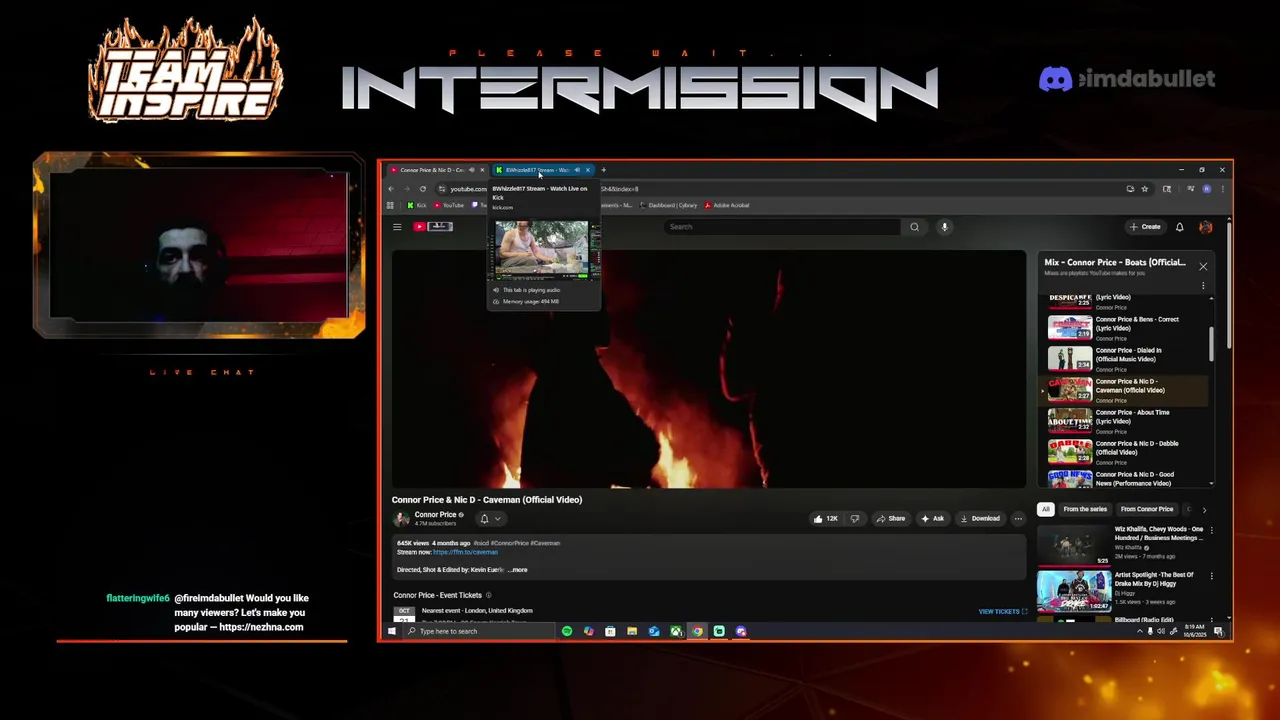The image size is (1280, 720).
Task: Show hidden system tray icons
Action: pyautogui.click(x=1139, y=631)
